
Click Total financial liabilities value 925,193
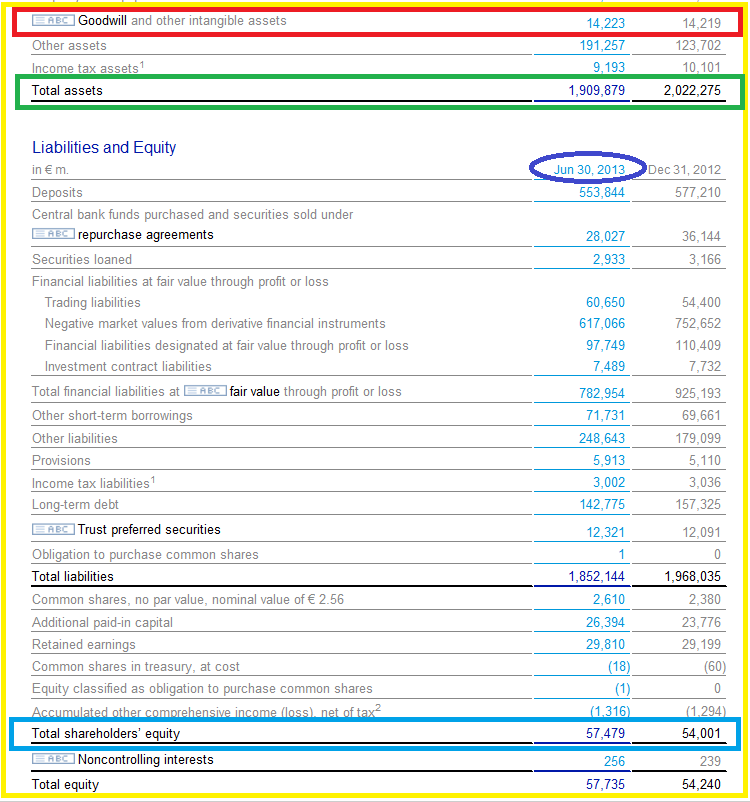[x=698, y=393]
